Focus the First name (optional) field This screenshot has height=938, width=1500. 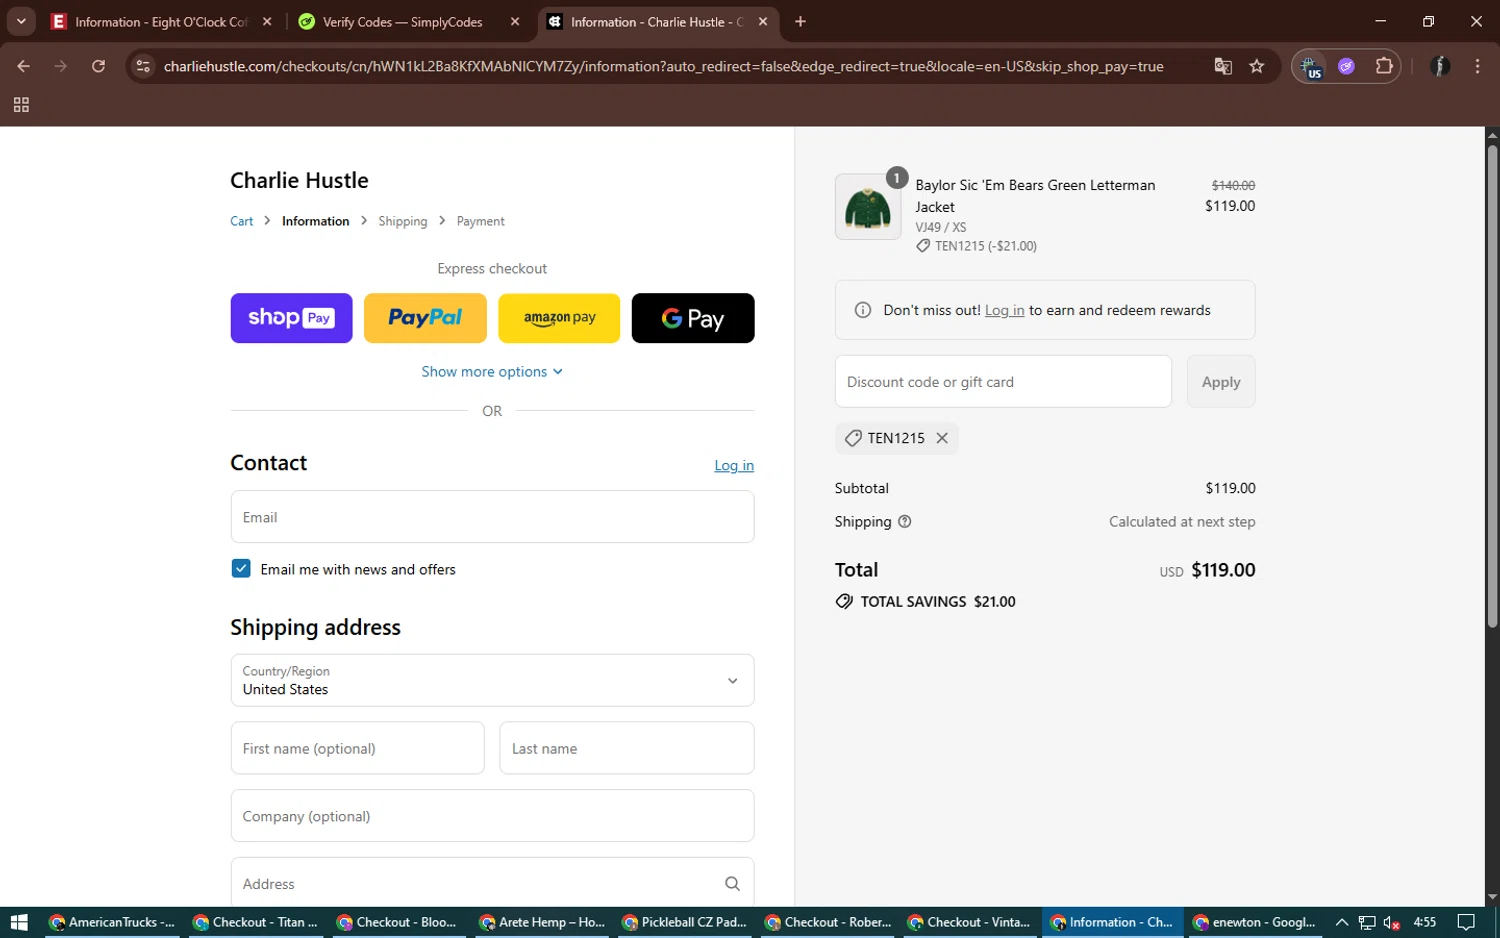[x=357, y=748]
